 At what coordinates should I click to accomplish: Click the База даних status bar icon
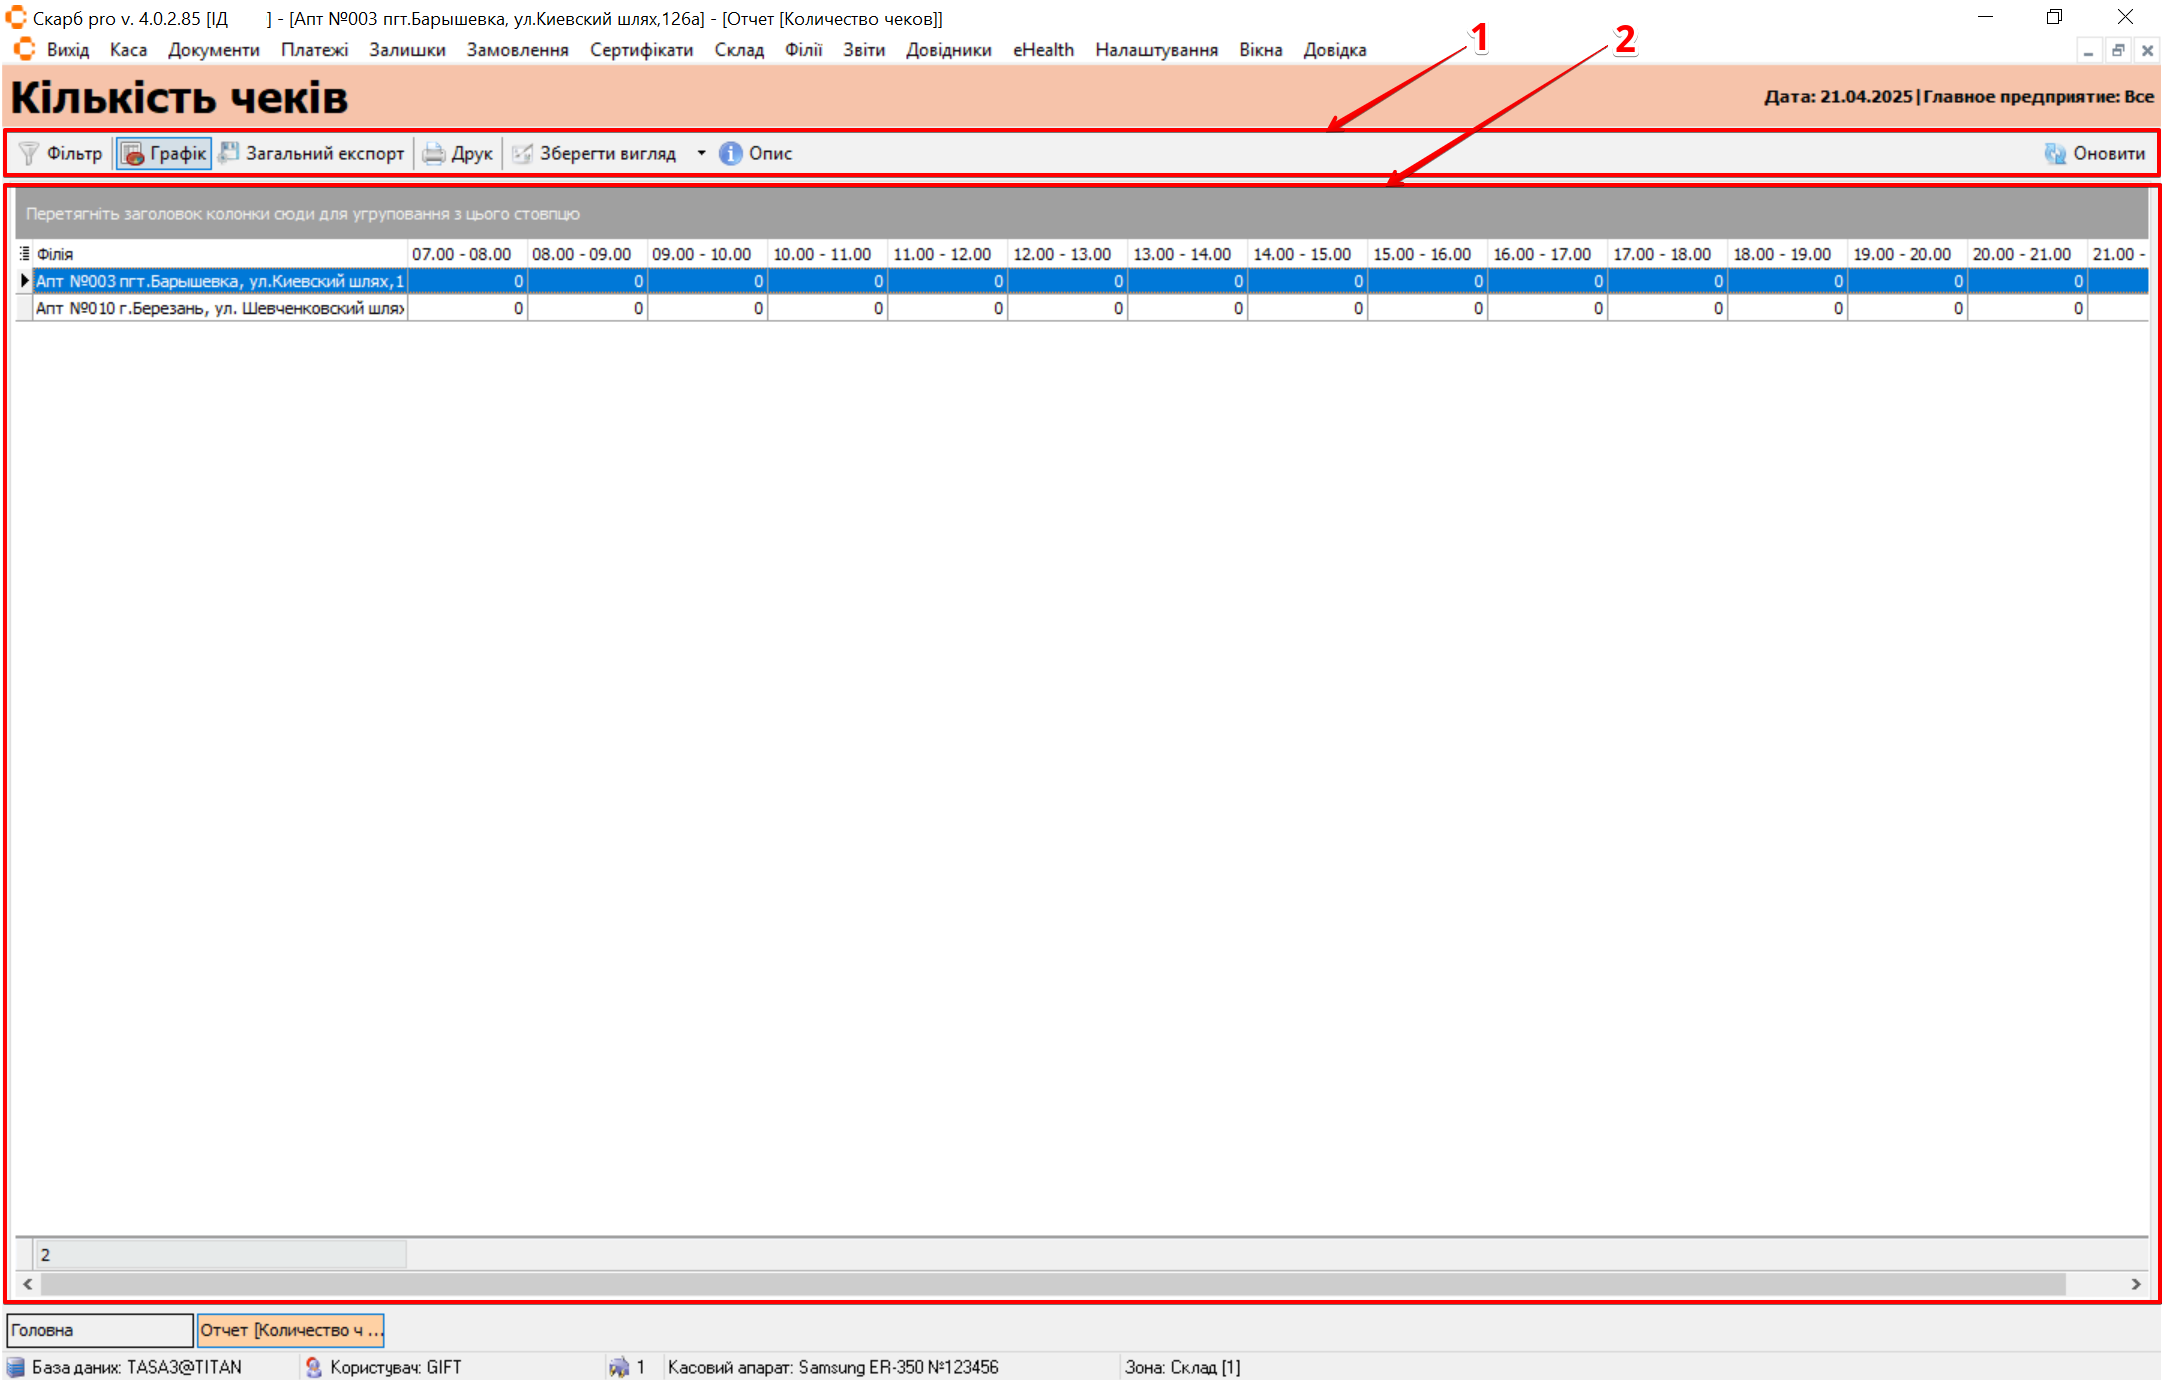click(16, 1367)
